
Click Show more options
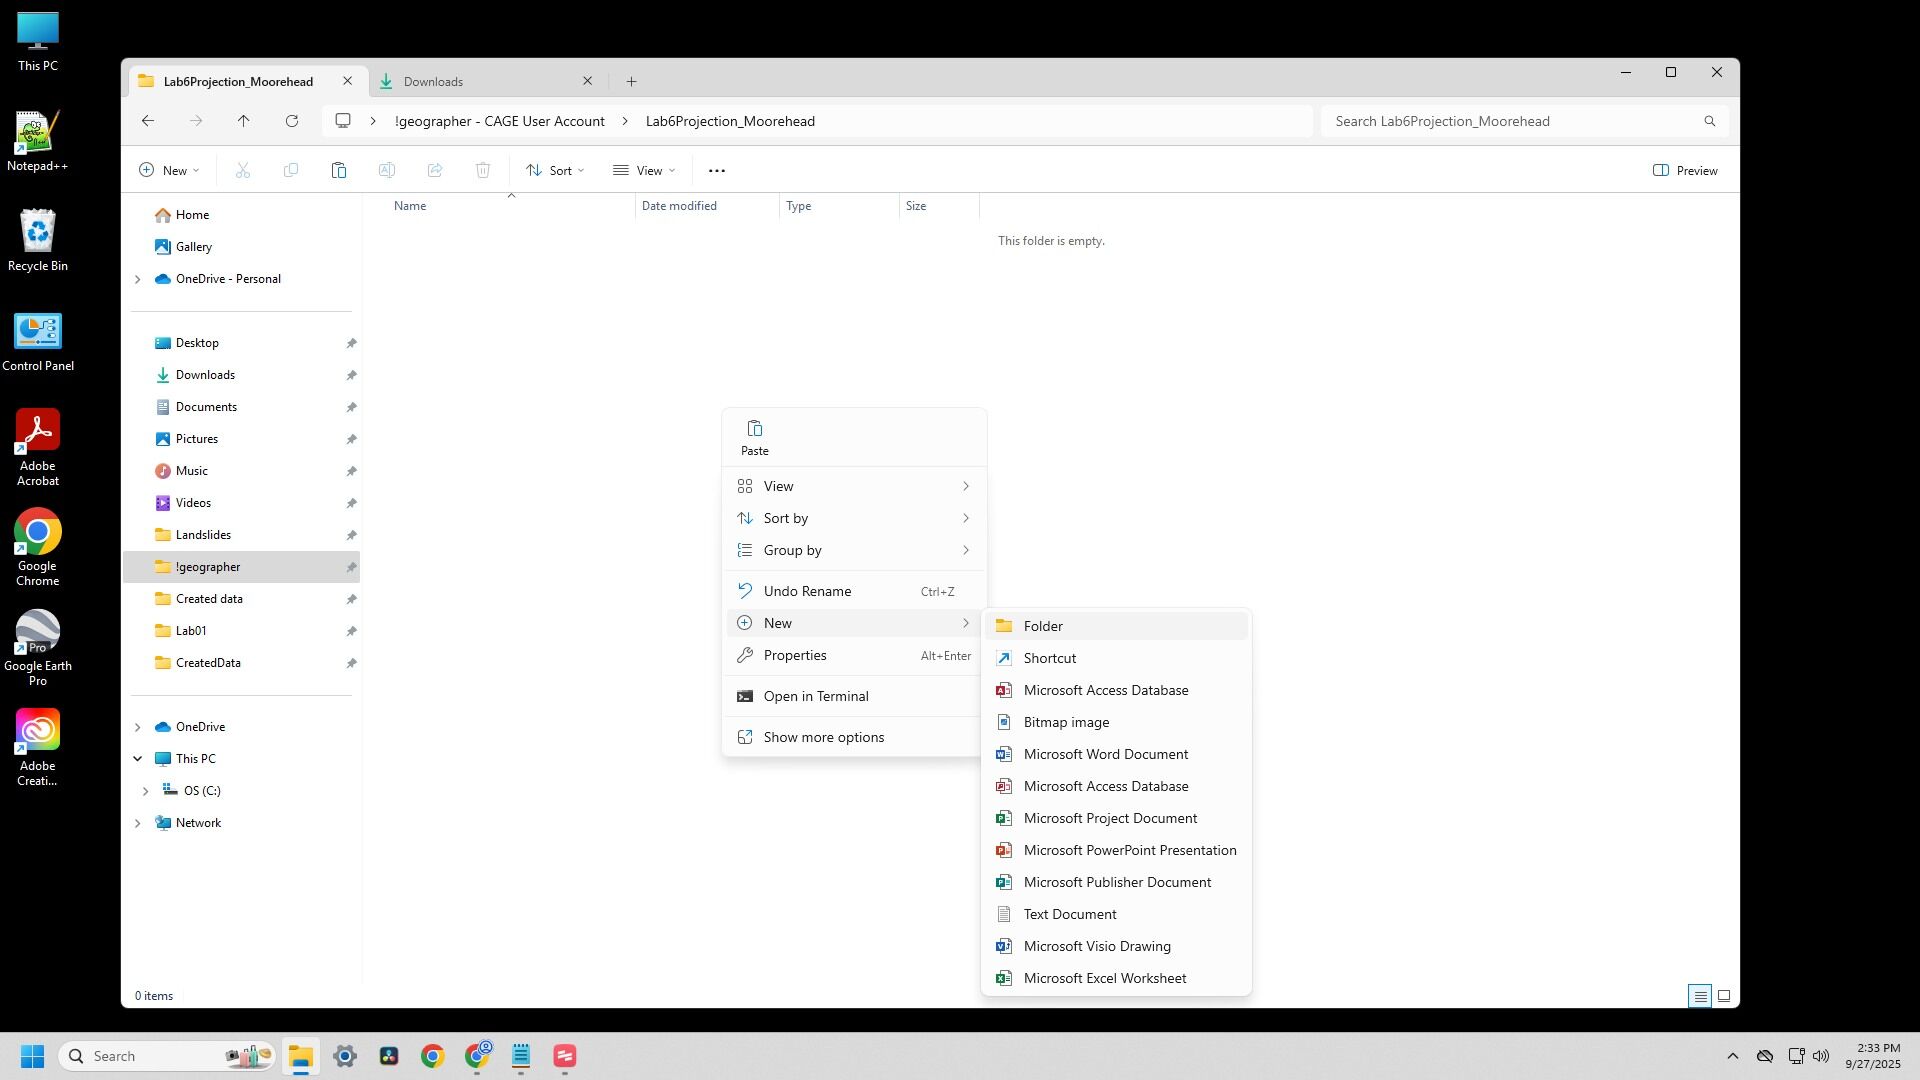point(823,737)
